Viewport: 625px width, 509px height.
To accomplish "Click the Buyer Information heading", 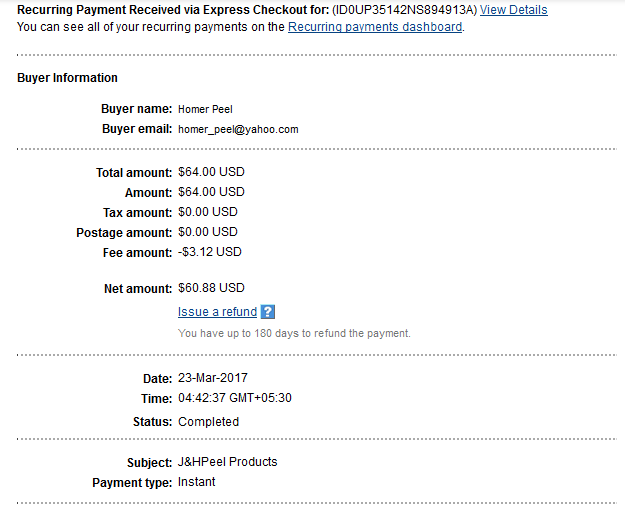I will (x=67, y=77).
